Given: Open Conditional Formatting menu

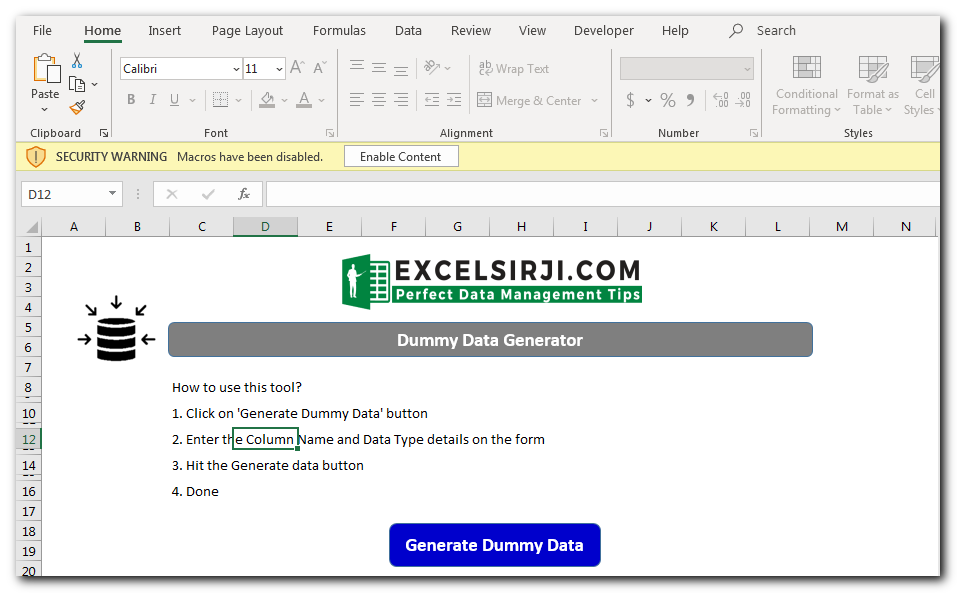Looking at the screenshot, I should pyautogui.click(x=806, y=85).
